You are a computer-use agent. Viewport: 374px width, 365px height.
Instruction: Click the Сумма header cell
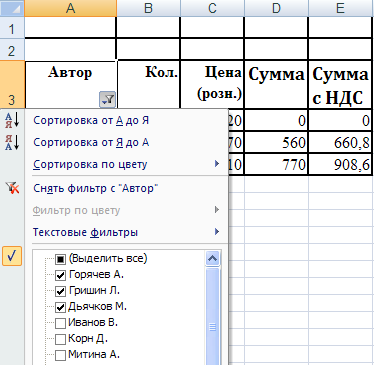(x=276, y=85)
